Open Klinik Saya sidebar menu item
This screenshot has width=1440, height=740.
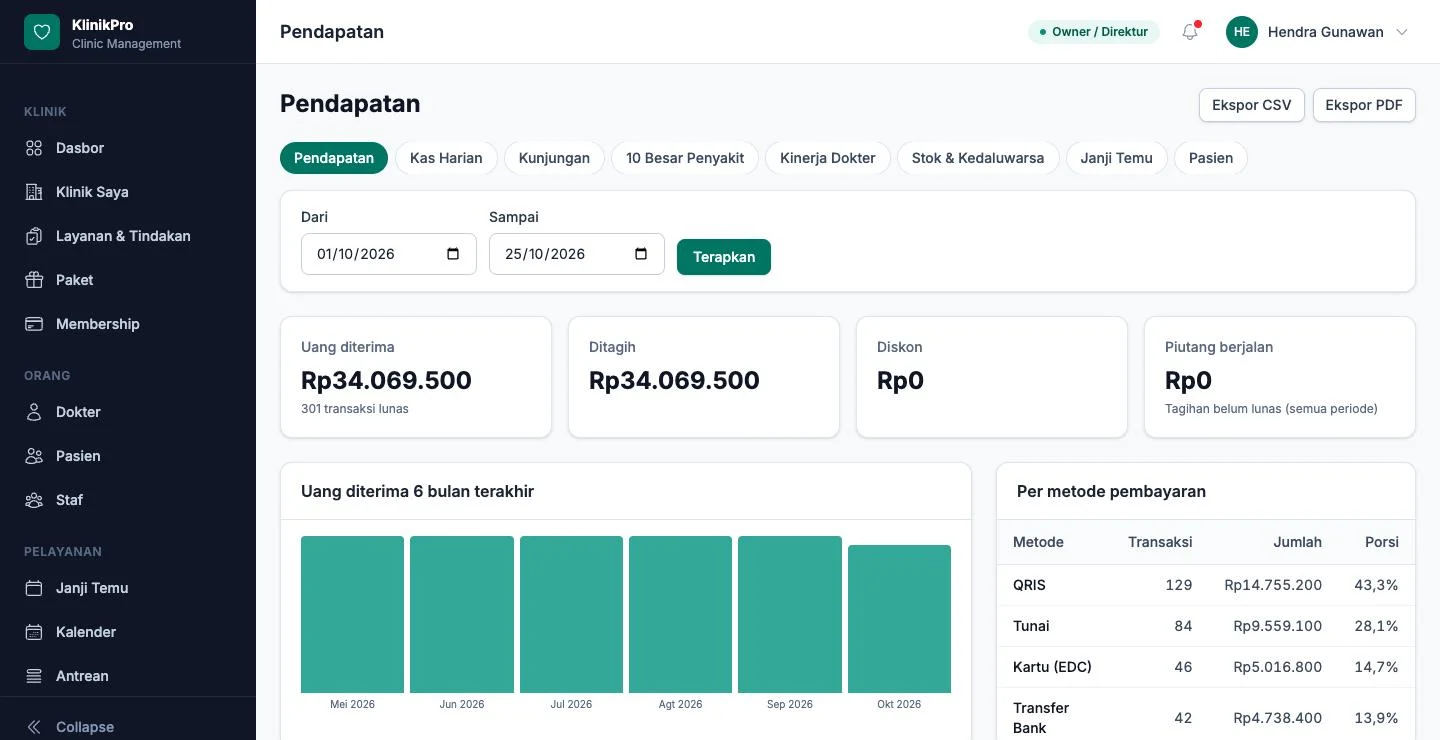(92, 192)
